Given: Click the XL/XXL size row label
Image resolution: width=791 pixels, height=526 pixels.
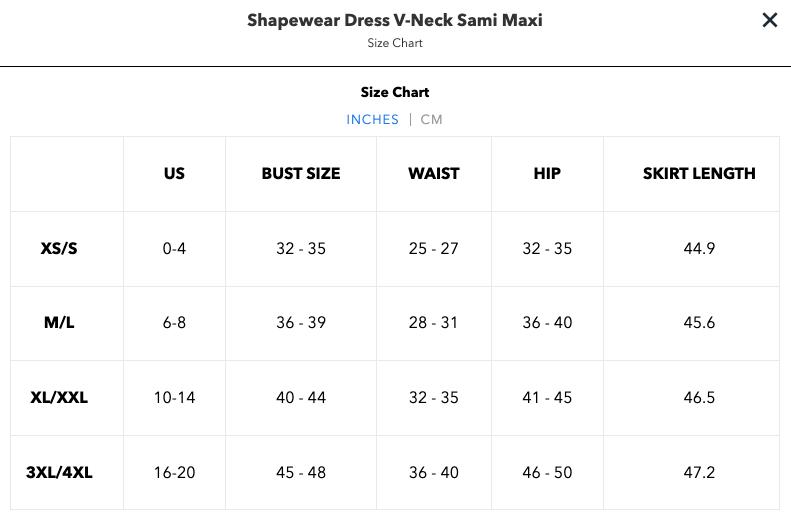Looking at the screenshot, I should click(59, 397).
